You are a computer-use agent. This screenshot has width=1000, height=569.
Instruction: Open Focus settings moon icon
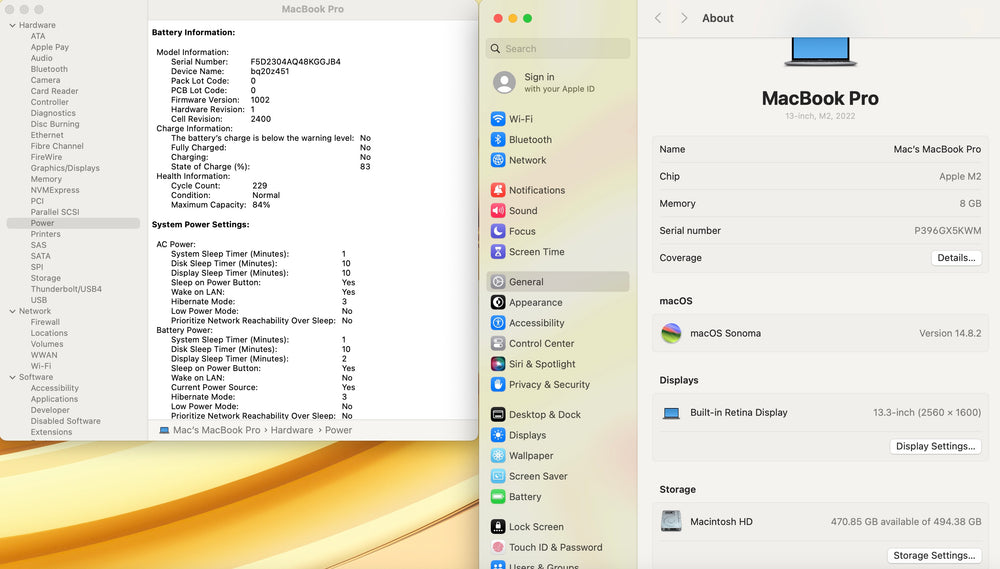click(498, 231)
